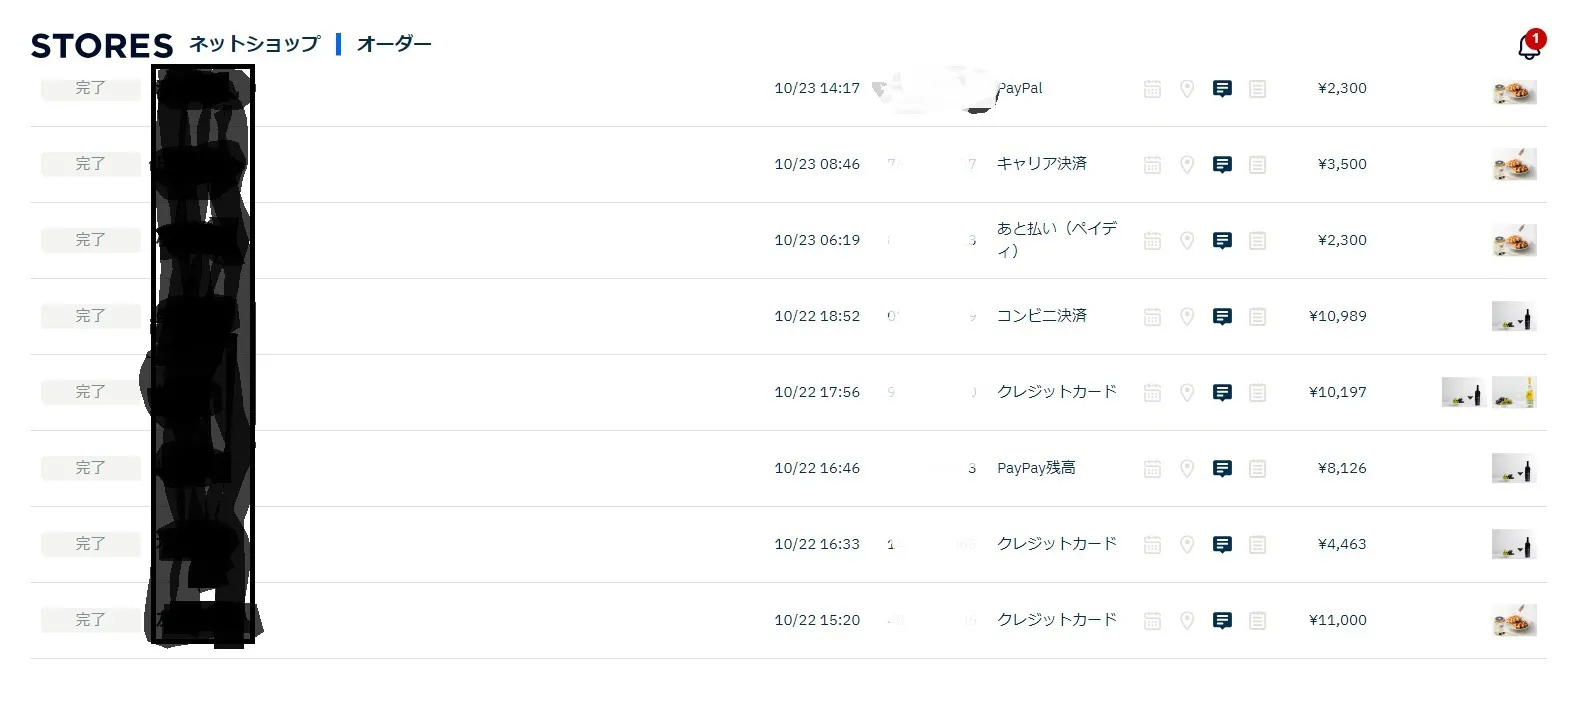Open the notification bell with red badge
Screen dimensions: 1577x712
[x=1529, y=46]
